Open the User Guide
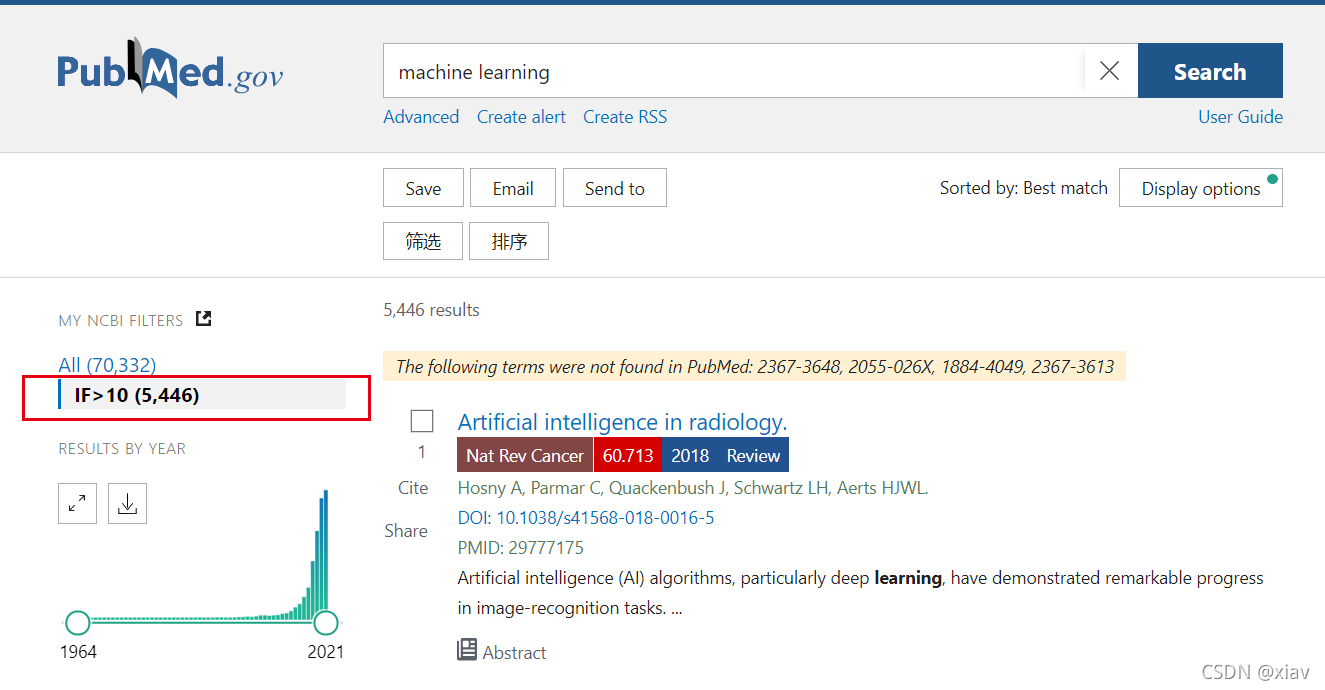Screen dimensions: 1325x690 [x=1240, y=117]
